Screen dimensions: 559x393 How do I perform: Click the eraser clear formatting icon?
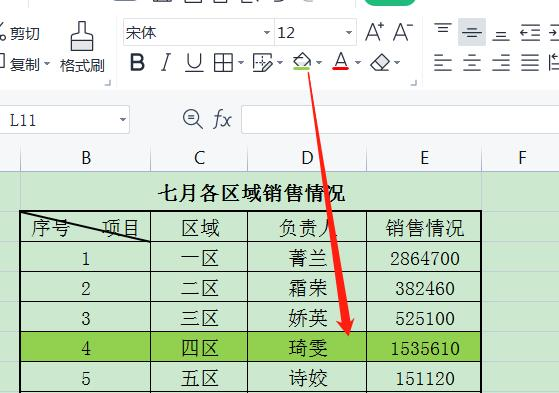[x=380, y=63]
